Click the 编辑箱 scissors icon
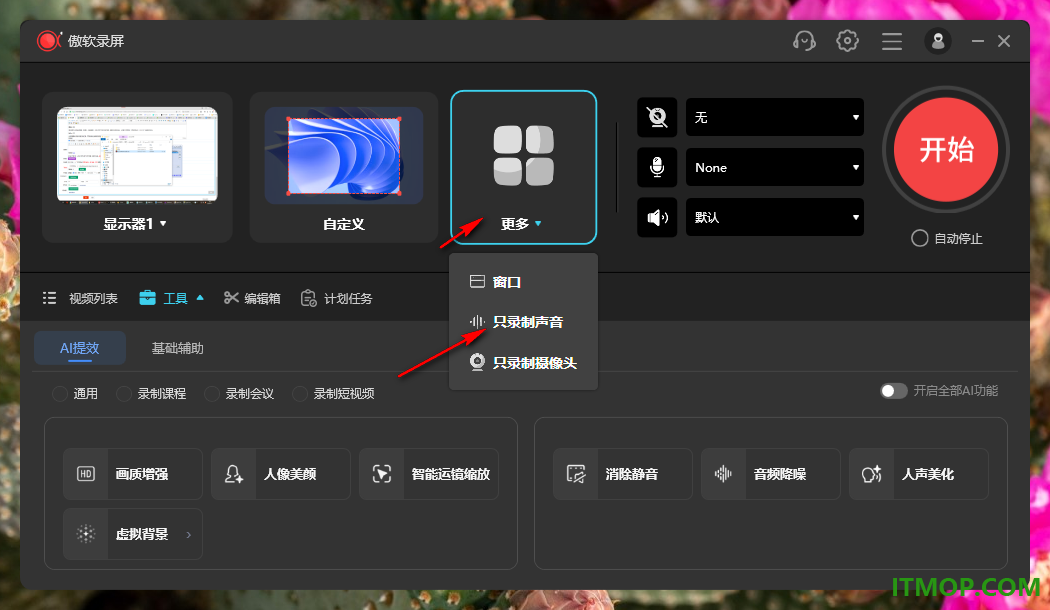 (231, 297)
